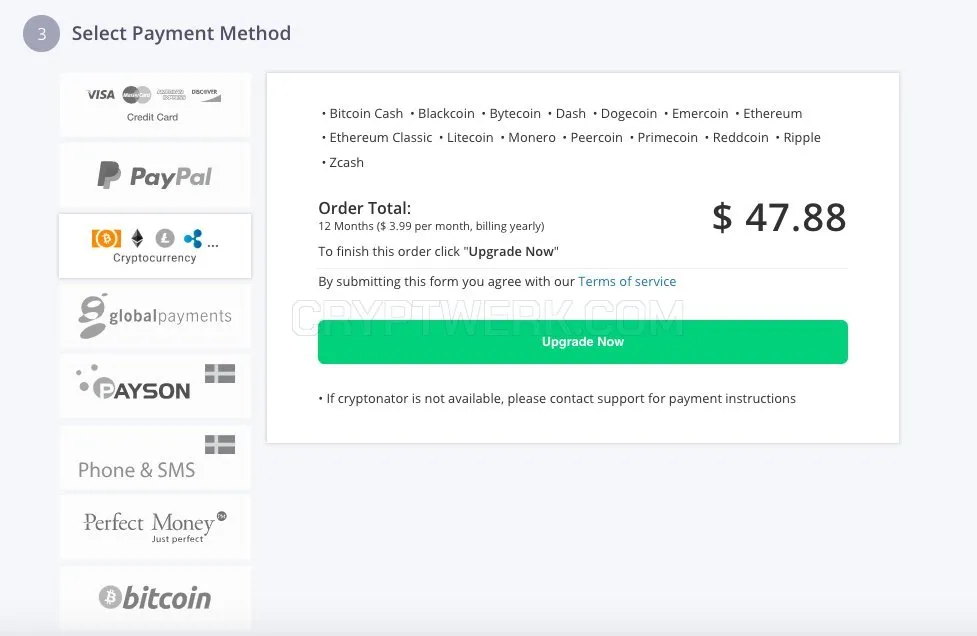The height and width of the screenshot is (636, 977).
Task: Select the Visa logo in Credit Card option
Action: point(101,95)
